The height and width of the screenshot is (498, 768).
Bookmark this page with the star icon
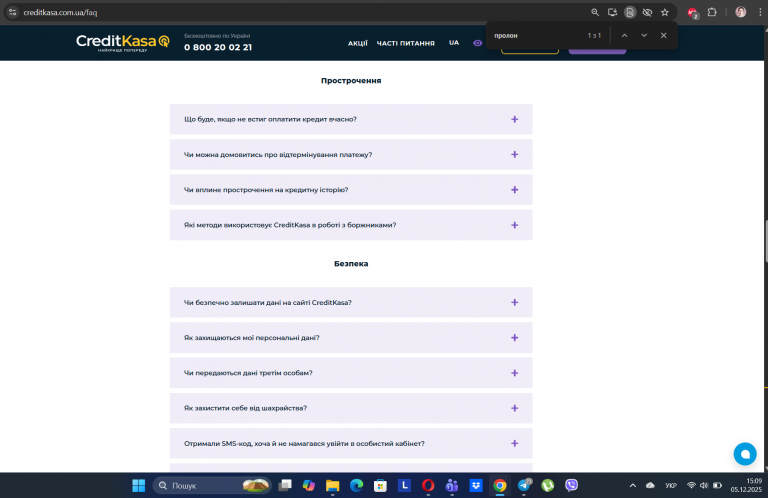click(x=665, y=12)
